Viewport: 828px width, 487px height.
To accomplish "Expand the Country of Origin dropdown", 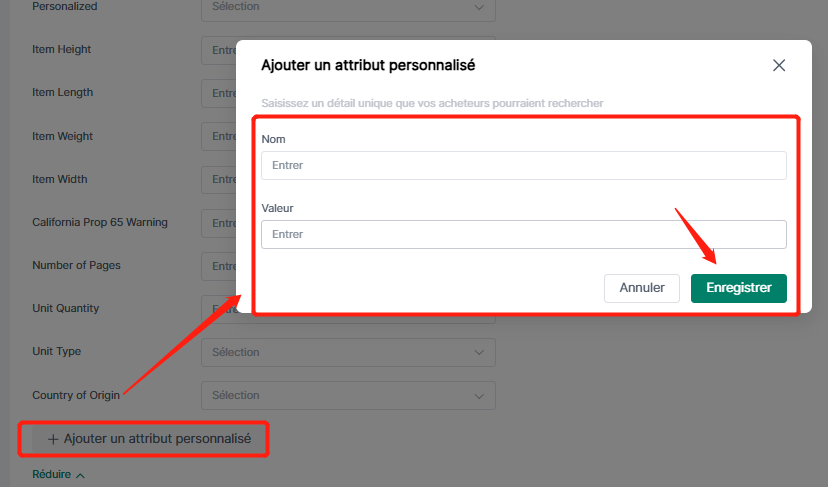I will pos(347,395).
